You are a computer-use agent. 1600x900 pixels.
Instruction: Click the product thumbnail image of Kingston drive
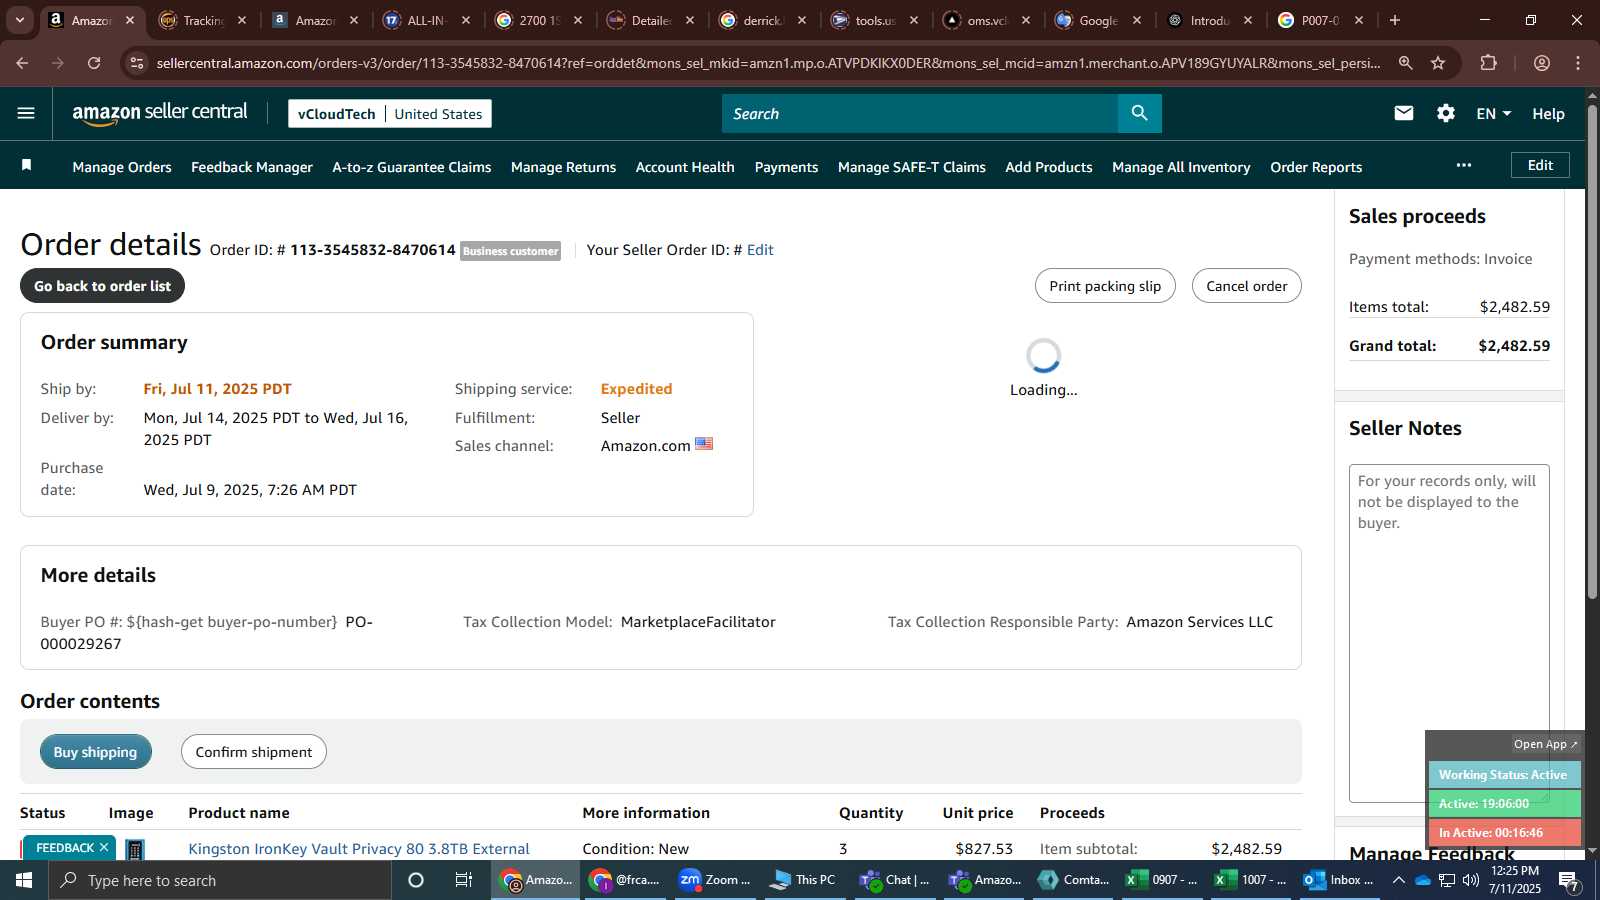pos(135,850)
